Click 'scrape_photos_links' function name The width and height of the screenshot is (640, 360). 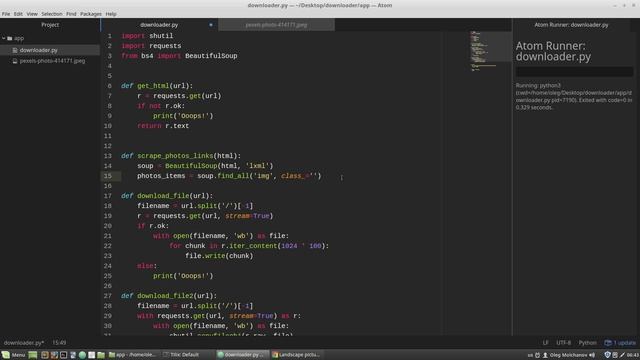pyautogui.click(x=175, y=156)
